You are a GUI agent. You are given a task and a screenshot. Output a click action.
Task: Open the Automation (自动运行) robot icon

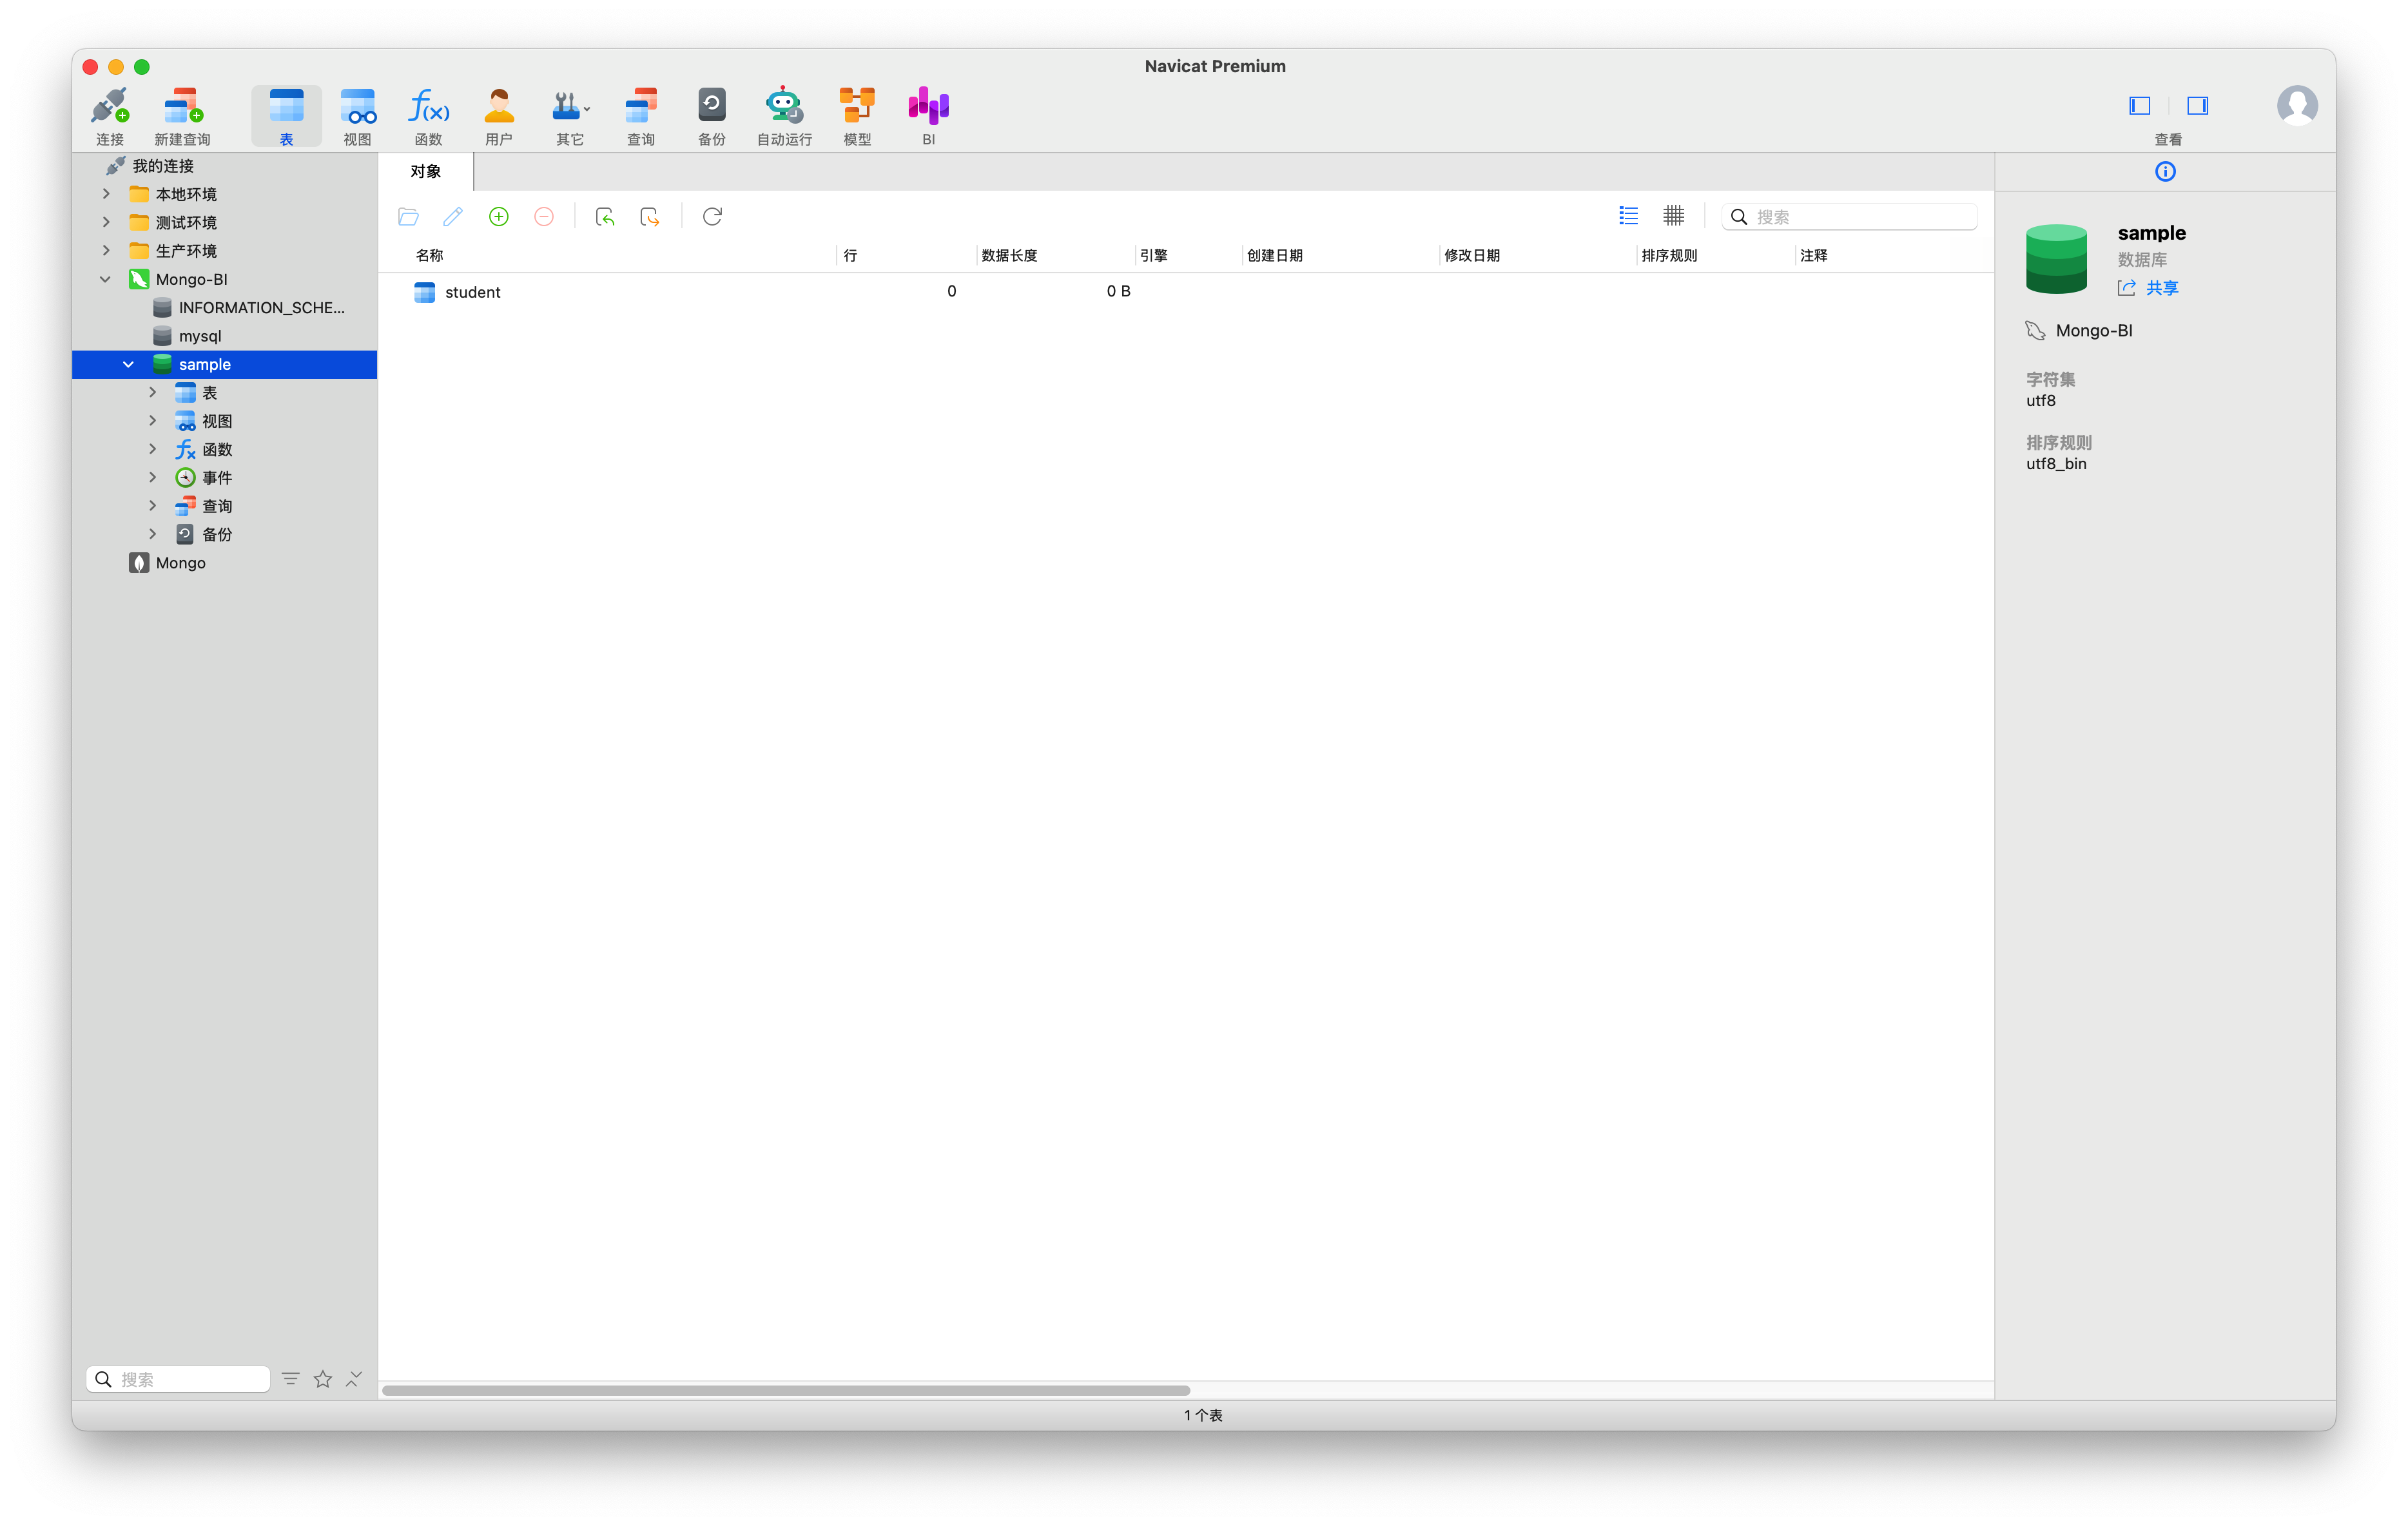click(784, 115)
